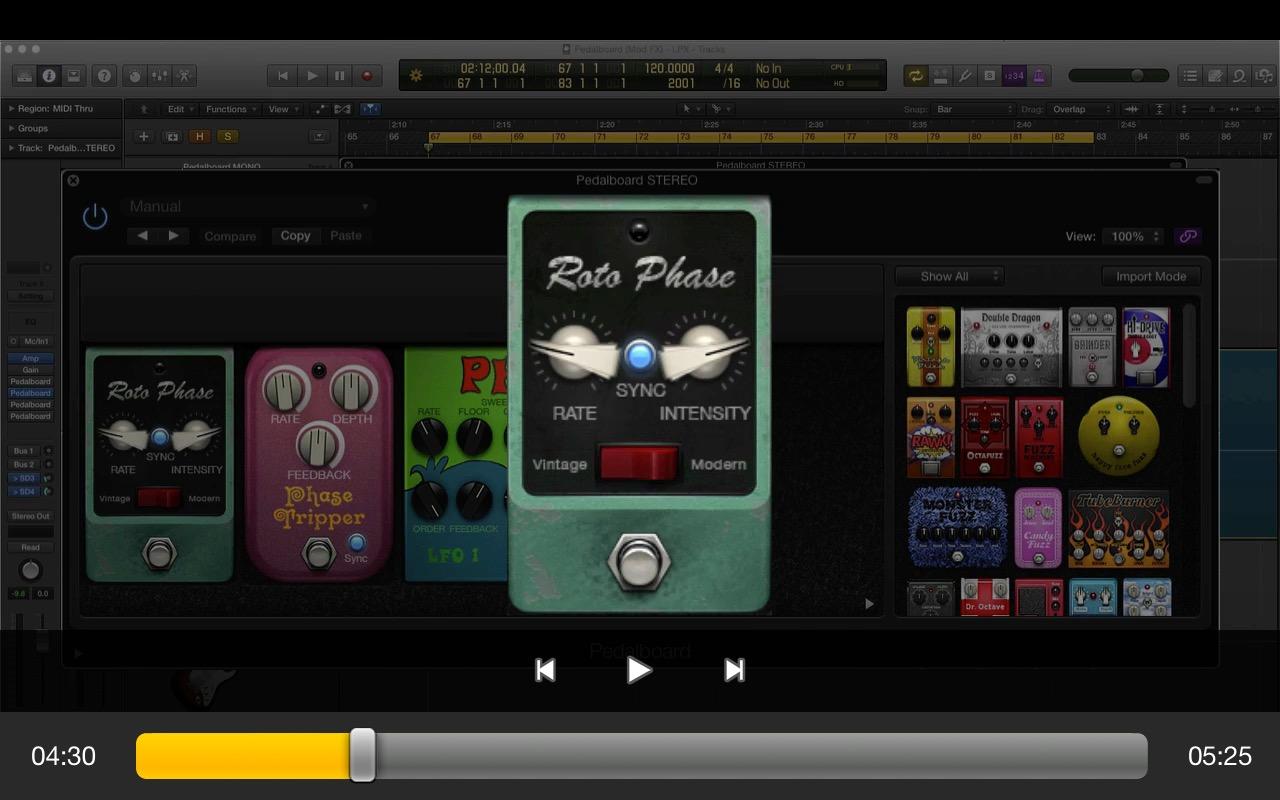Open the Tuner button
Screen dimensions: 1280x800
[965, 76]
